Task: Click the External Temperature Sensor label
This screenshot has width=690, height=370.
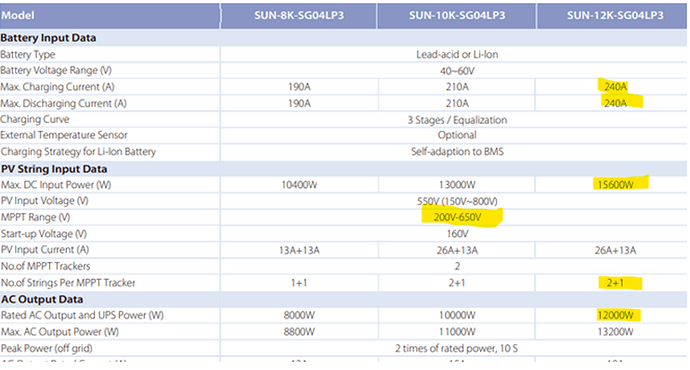Action: click(64, 135)
